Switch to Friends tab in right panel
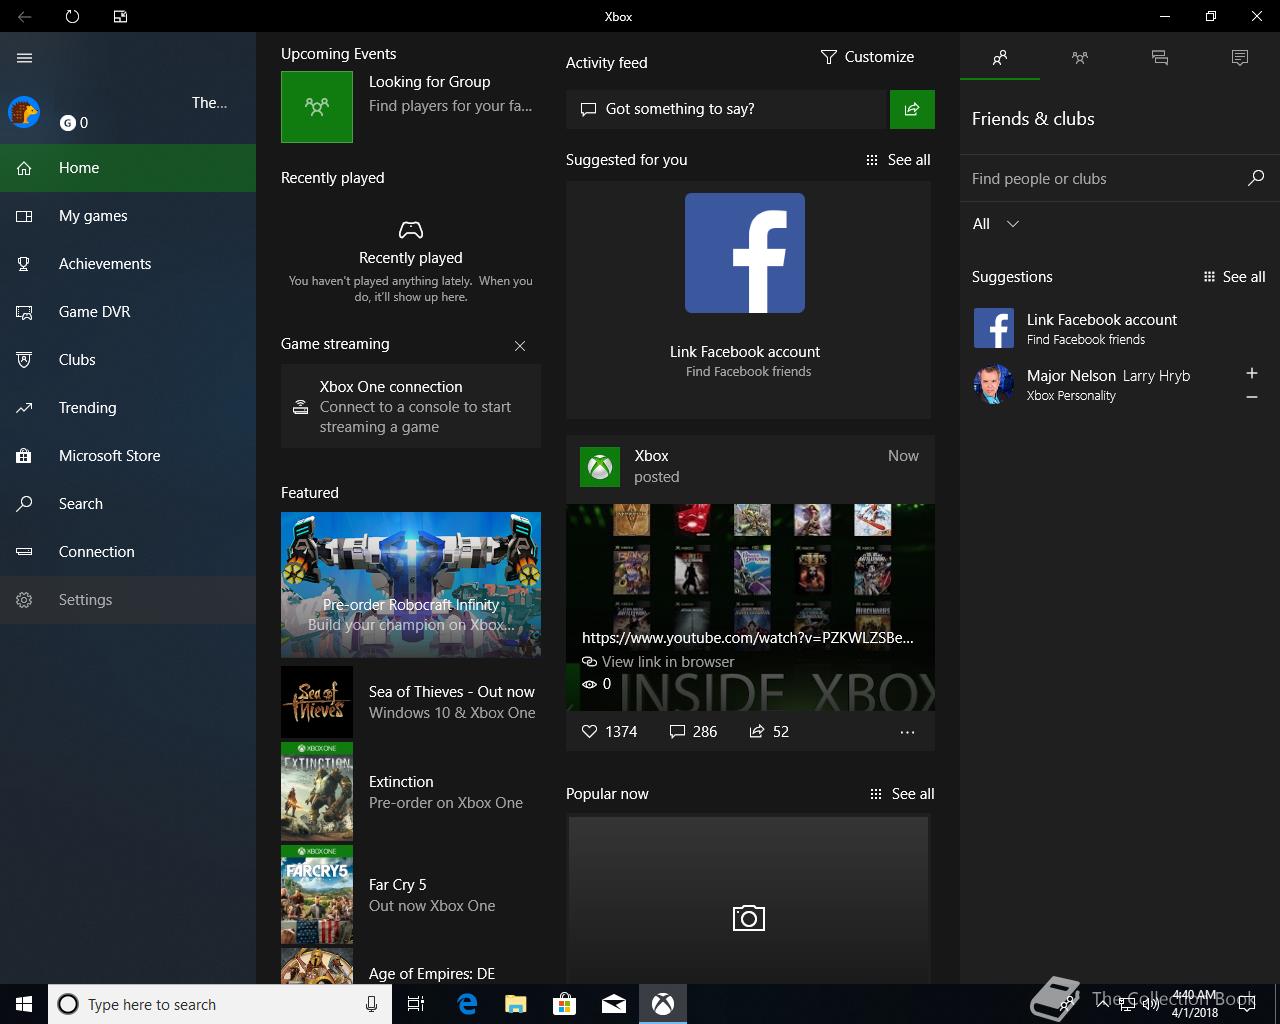The image size is (1280, 1024). click(1000, 58)
